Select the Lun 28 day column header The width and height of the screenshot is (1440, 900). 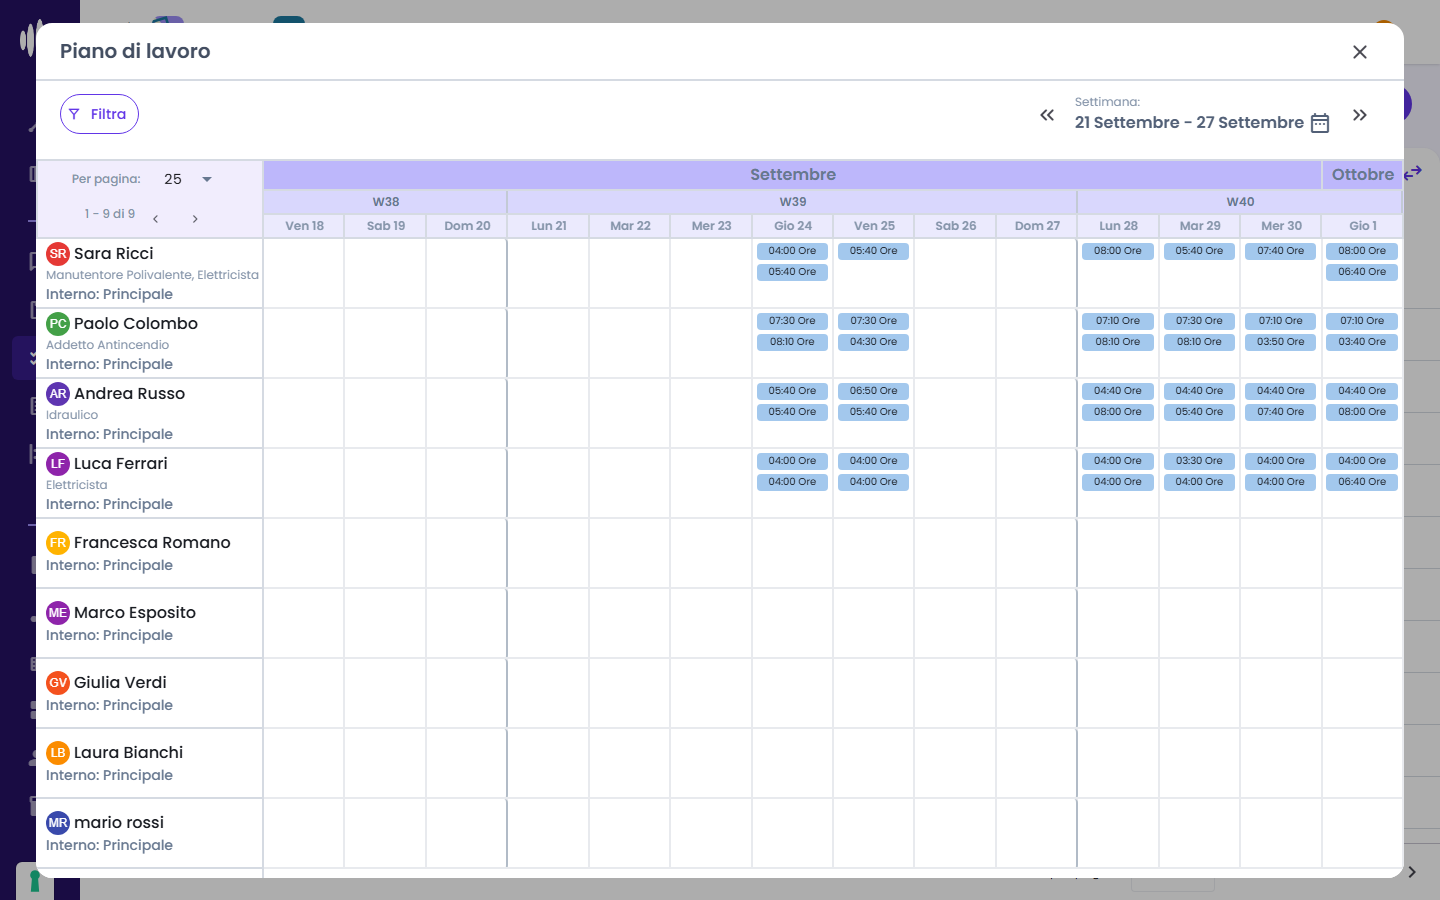[1118, 226]
